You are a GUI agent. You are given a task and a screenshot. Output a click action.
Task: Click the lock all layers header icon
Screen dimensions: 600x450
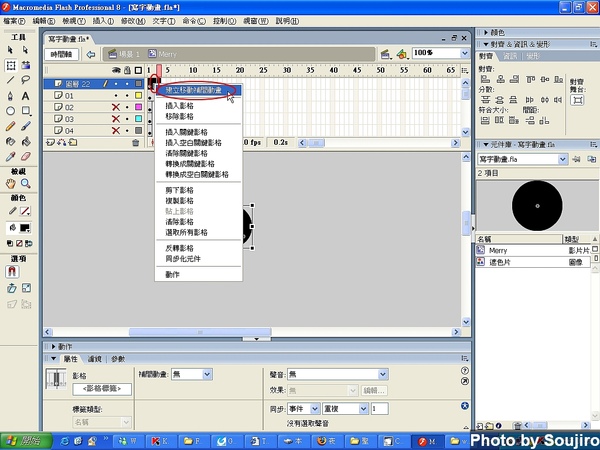pos(127,70)
